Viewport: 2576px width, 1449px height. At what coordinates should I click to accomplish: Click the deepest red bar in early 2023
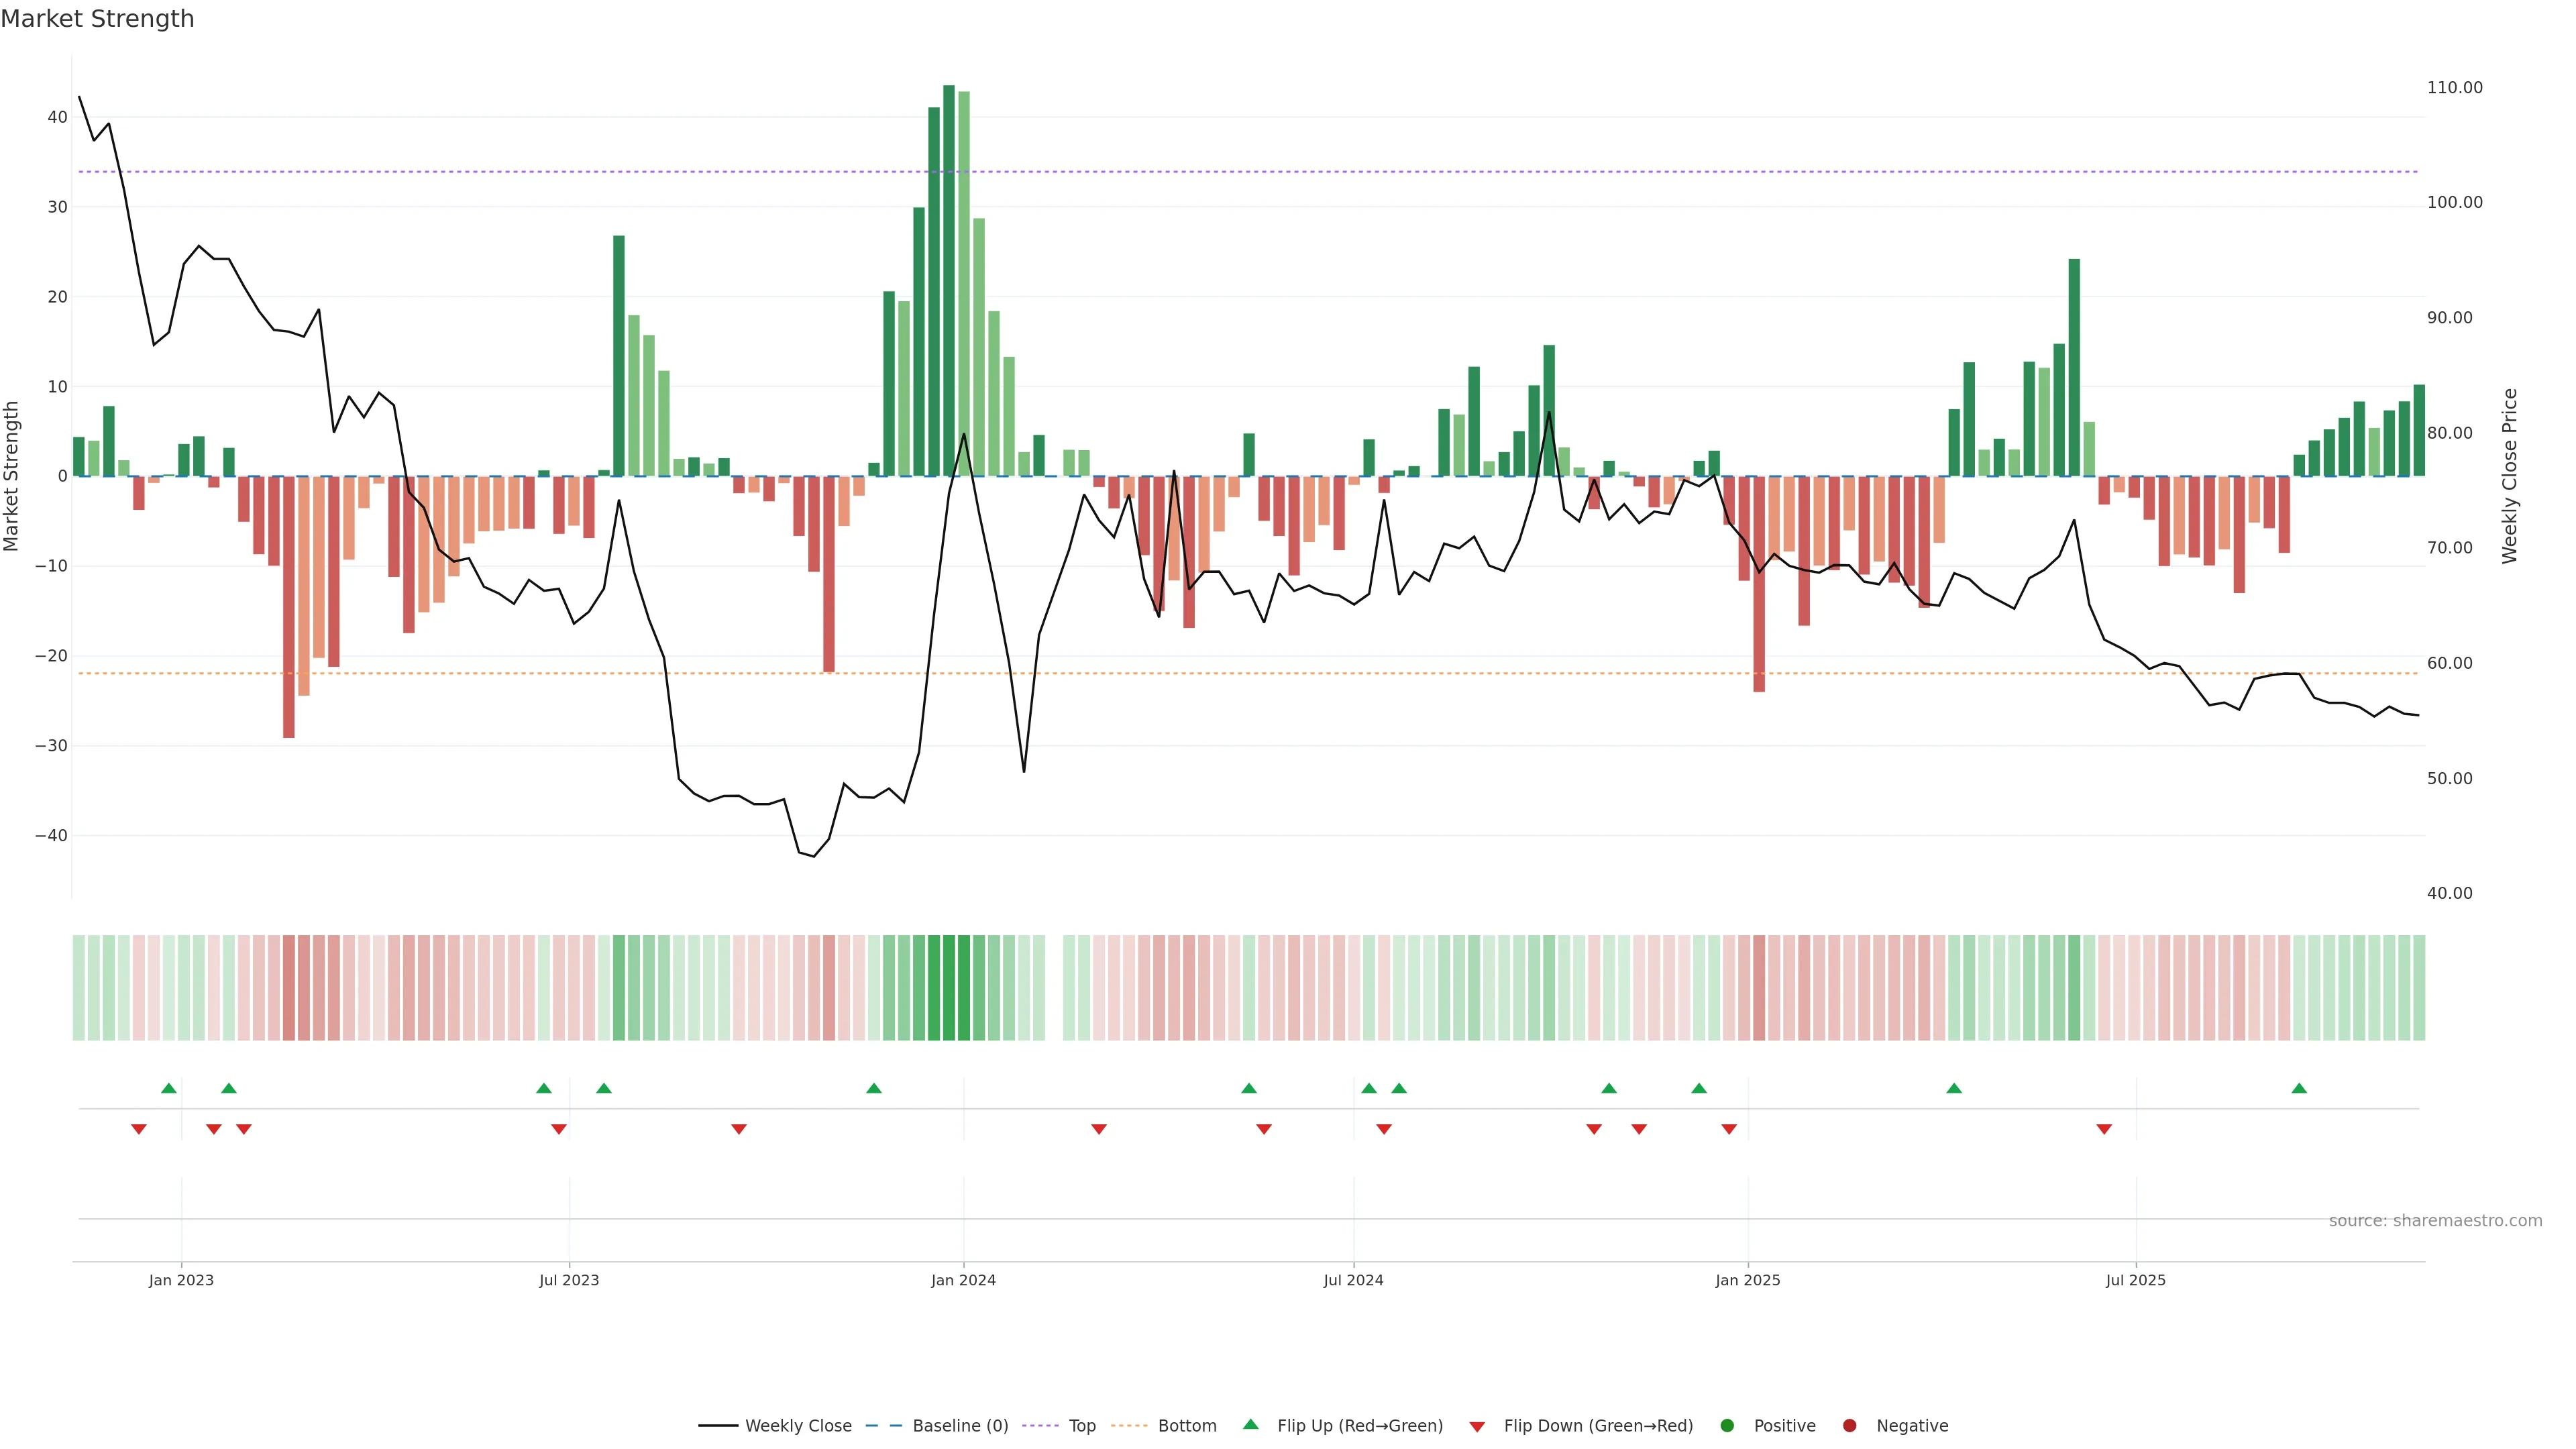(289, 606)
